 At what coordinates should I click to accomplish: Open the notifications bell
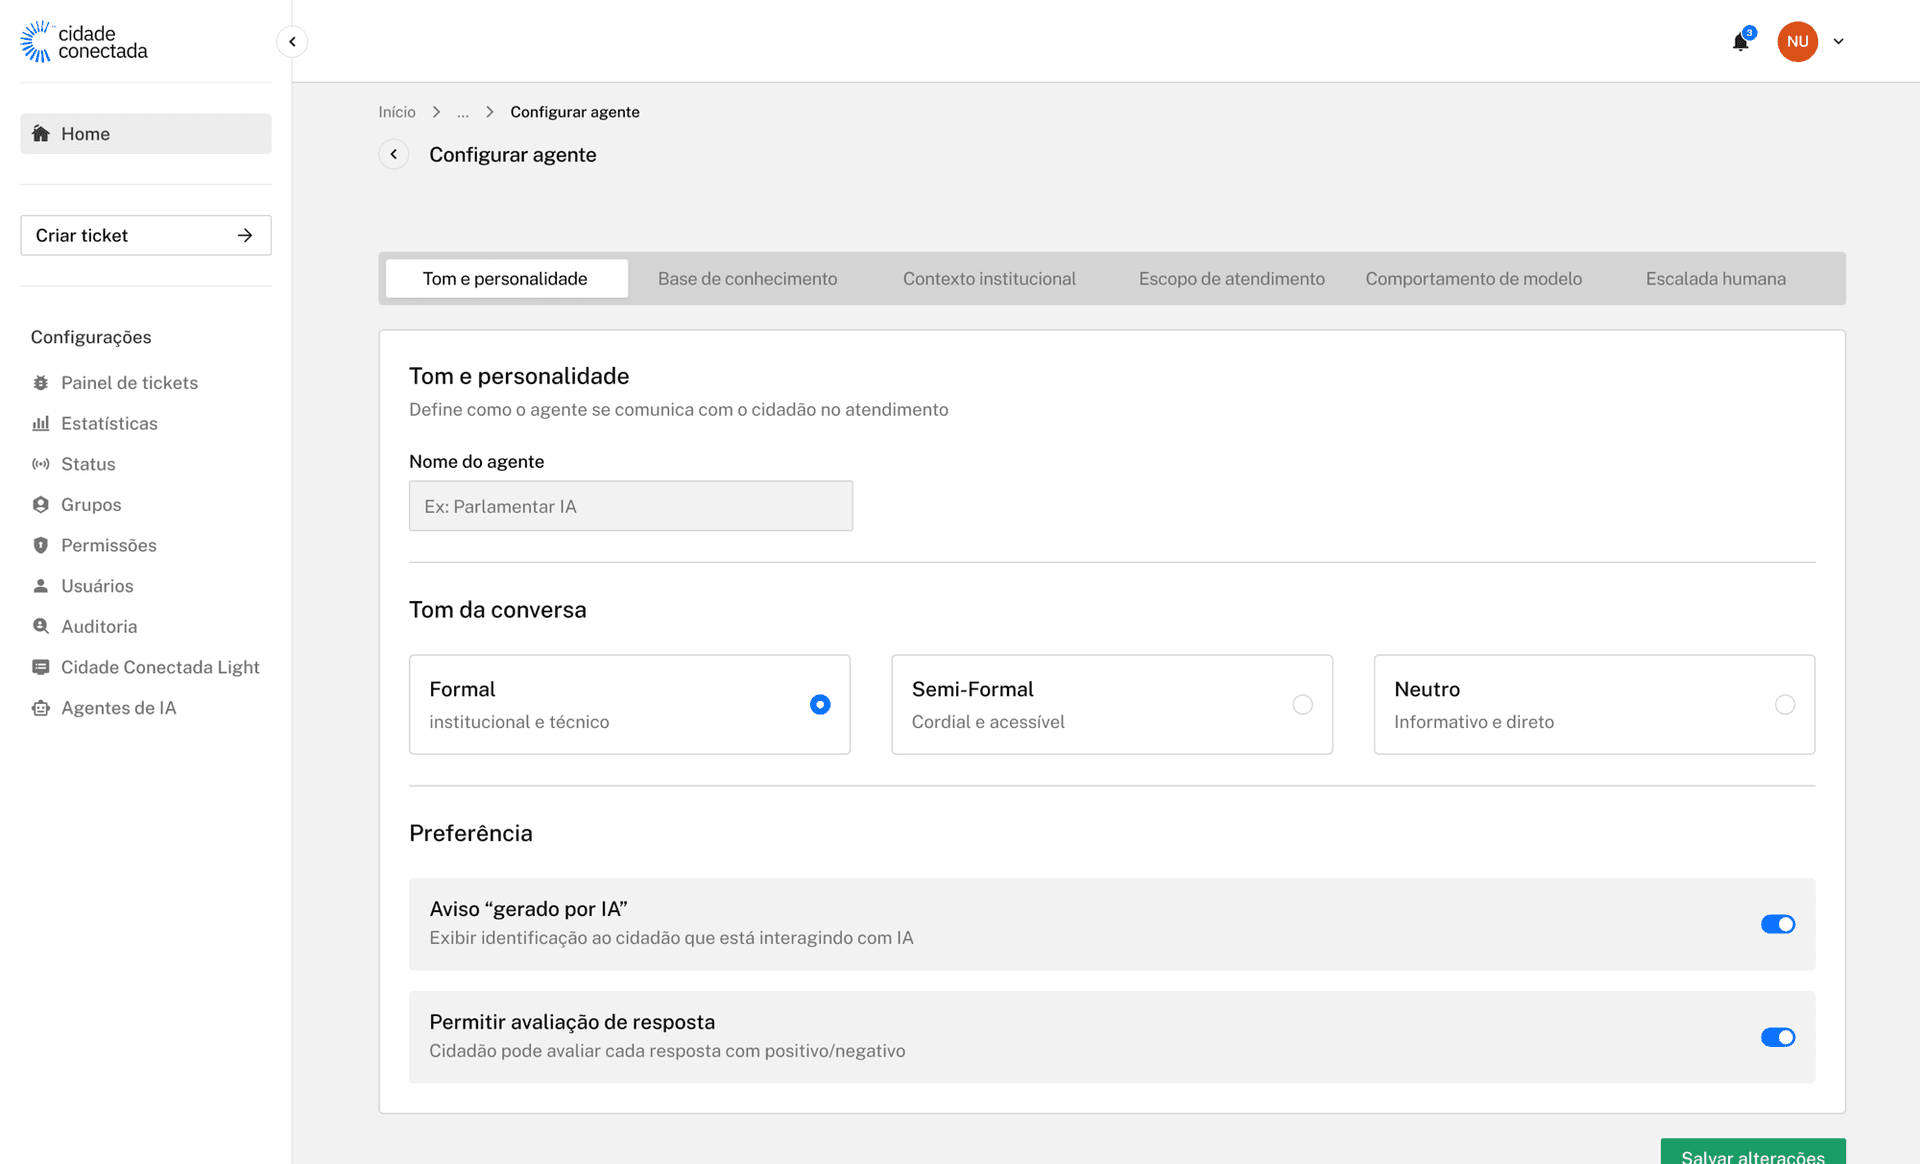(1741, 42)
